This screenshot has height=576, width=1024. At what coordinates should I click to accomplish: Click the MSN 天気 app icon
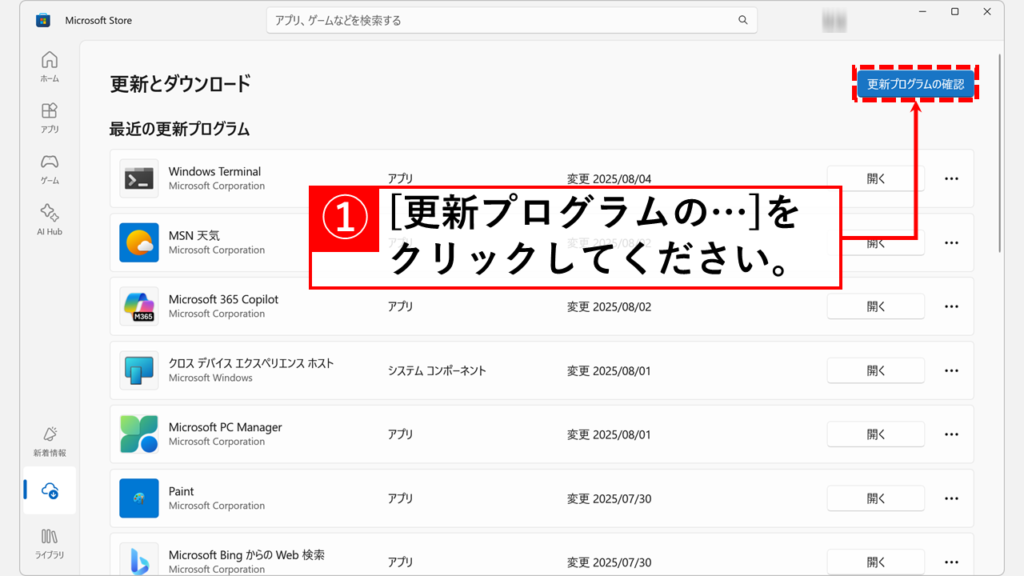[139, 242]
